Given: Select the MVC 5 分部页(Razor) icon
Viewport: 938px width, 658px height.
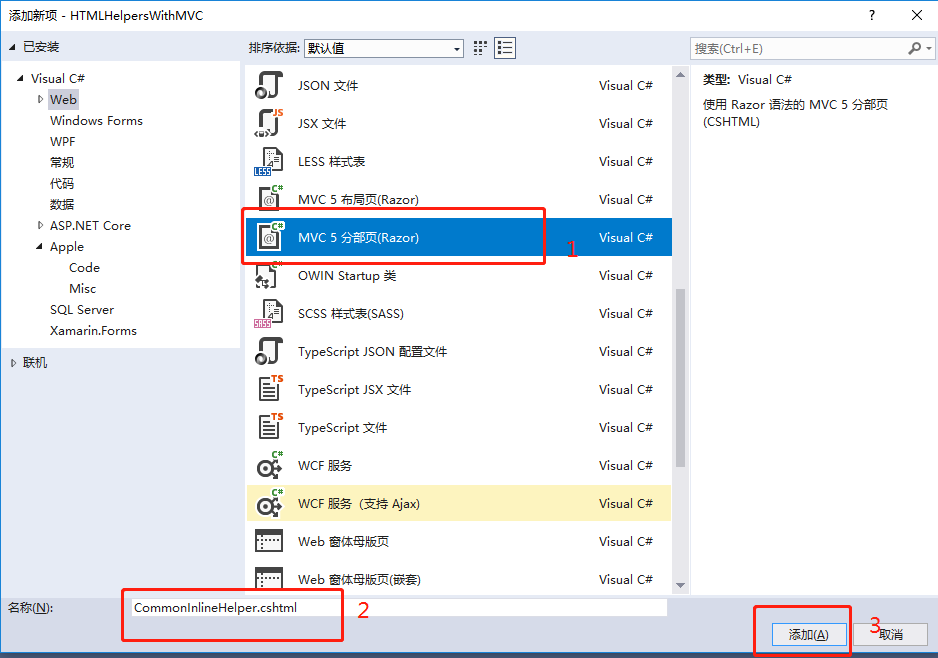Looking at the screenshot, I should click(x=269, y=237).
